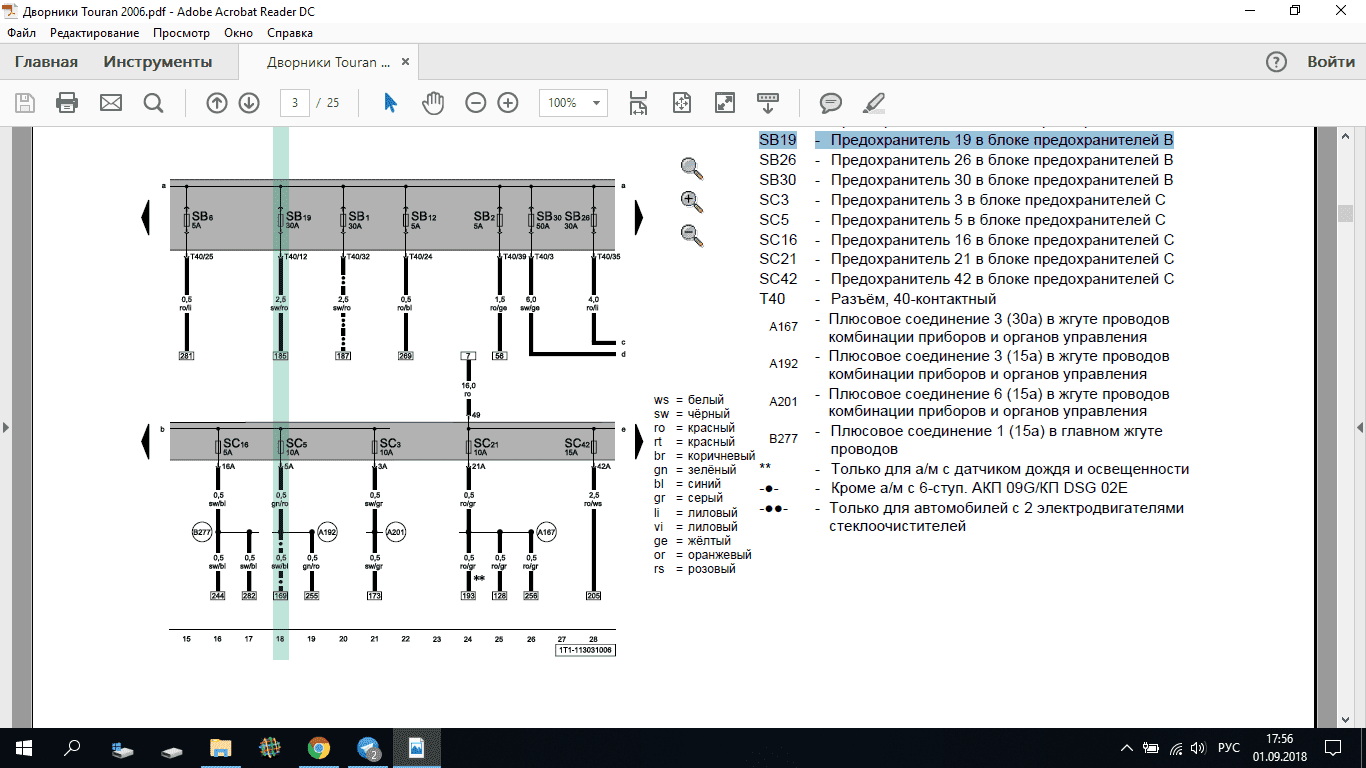Open the Файл menu

click(x=21, y=33)
